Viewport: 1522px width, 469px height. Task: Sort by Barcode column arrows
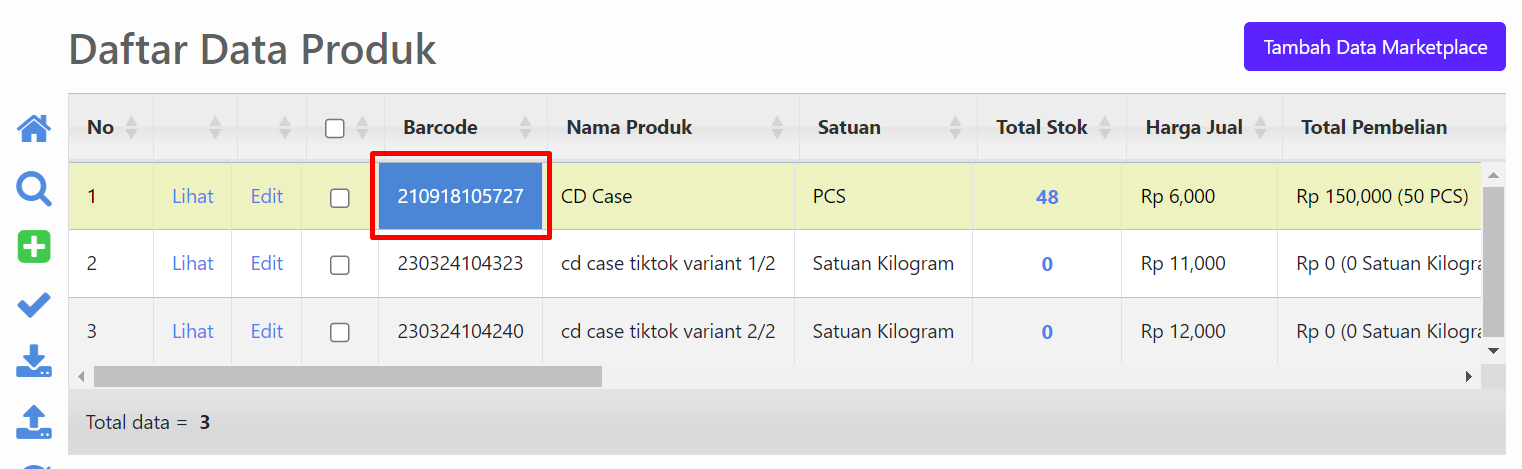[526, 127]
